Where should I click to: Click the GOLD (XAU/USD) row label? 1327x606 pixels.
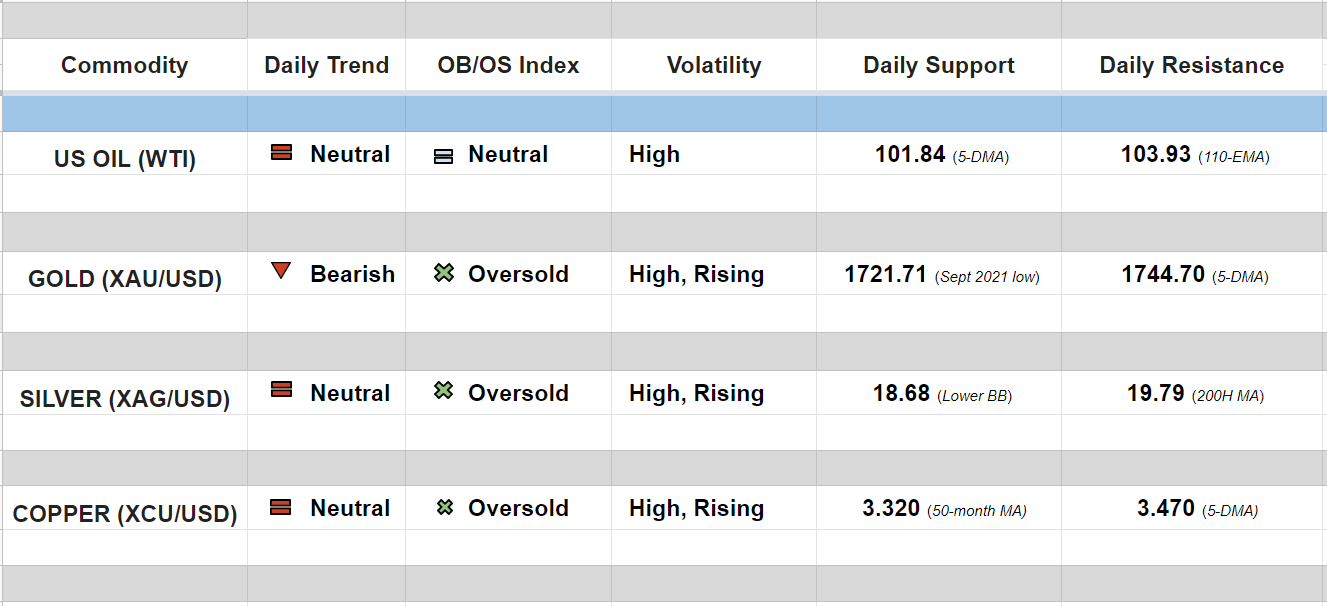point(125,278)
